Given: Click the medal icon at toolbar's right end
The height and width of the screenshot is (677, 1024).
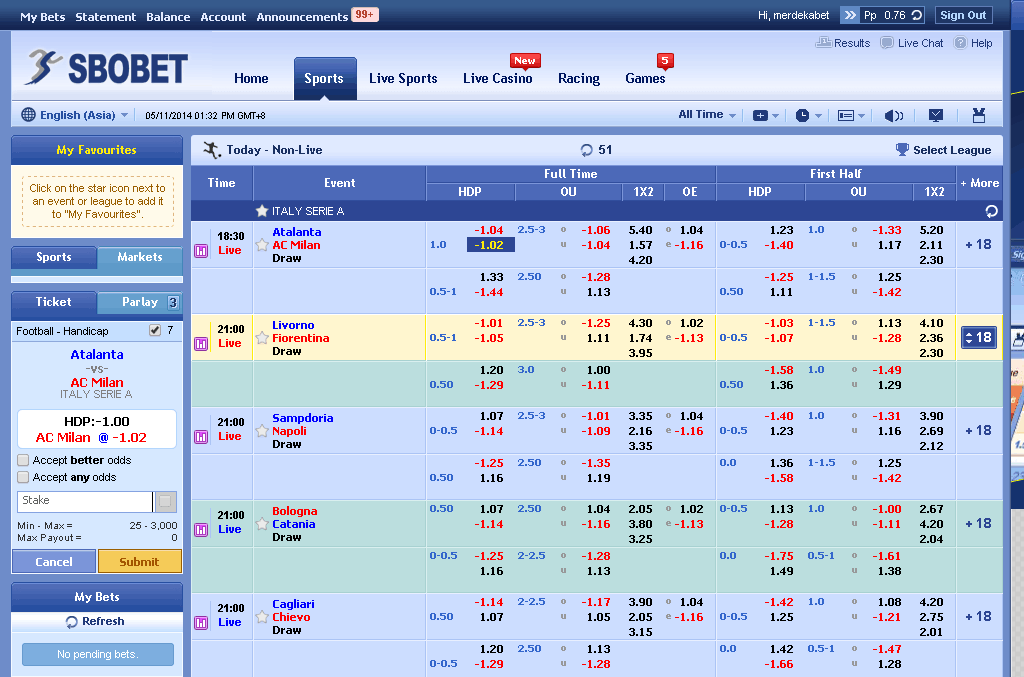Looking at the screenshot, I should tap(979, 116).
